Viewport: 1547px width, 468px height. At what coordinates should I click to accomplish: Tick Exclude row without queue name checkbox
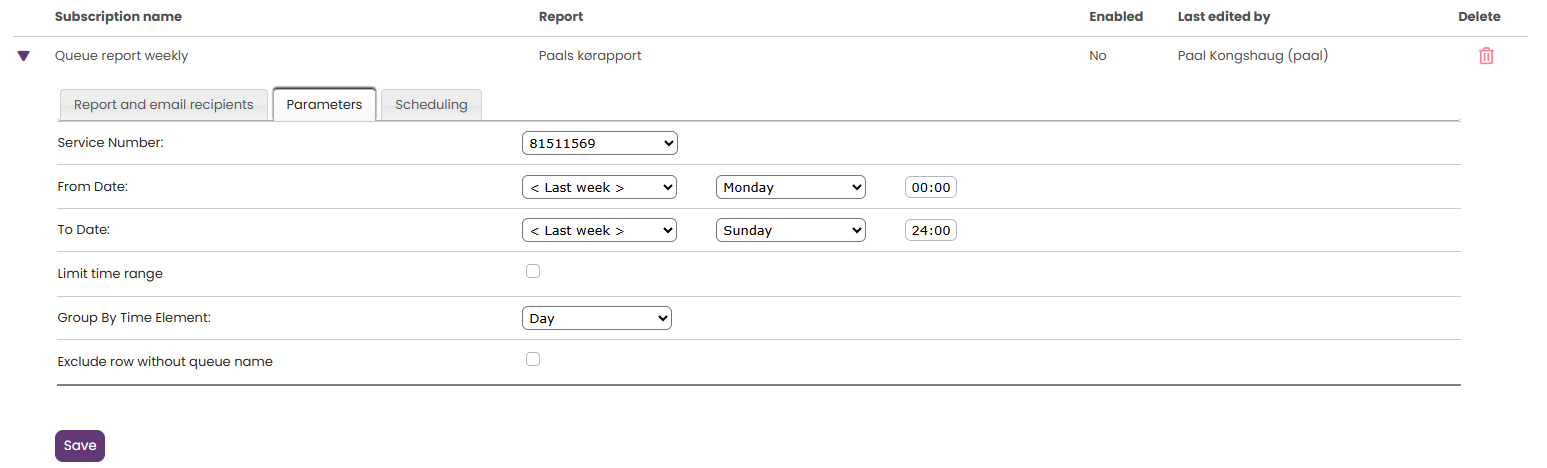pyautogui.click(x=533, y=359)
